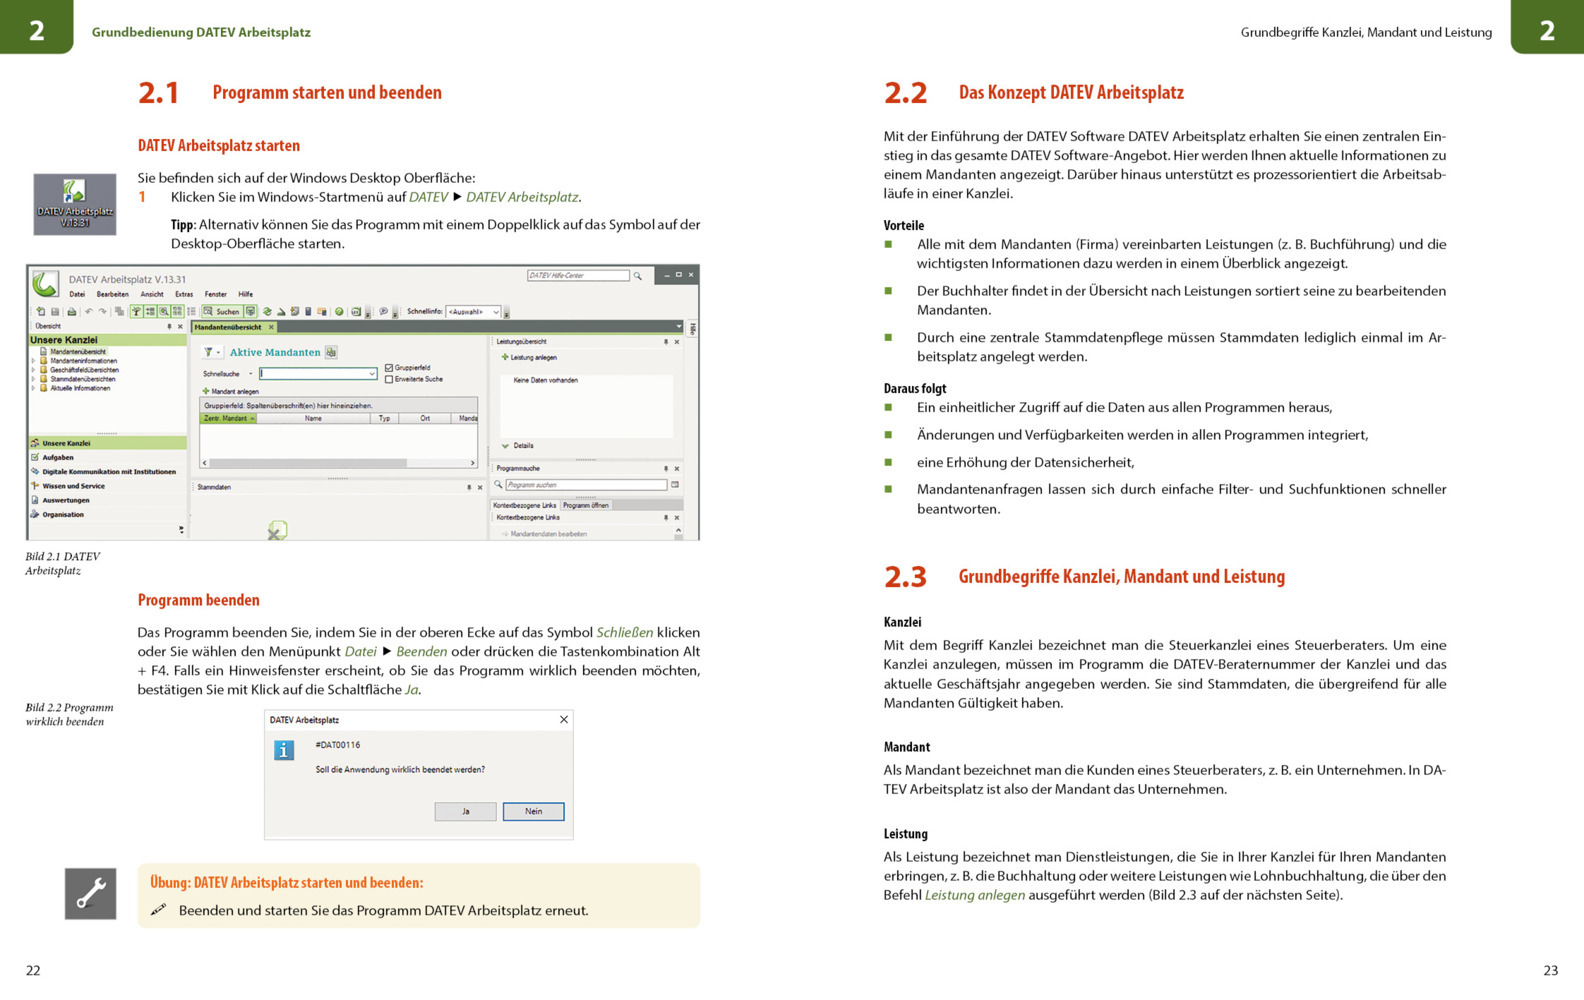Open the Extras menu
1584x1000 pixels.
(184, 295)
